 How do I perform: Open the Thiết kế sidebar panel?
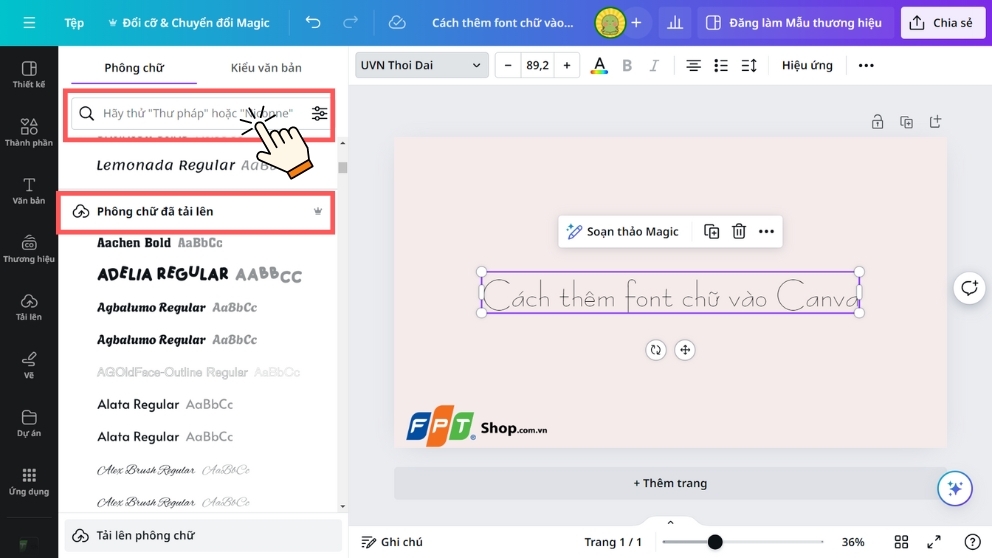pyautogui.click(x=29, y=75)
